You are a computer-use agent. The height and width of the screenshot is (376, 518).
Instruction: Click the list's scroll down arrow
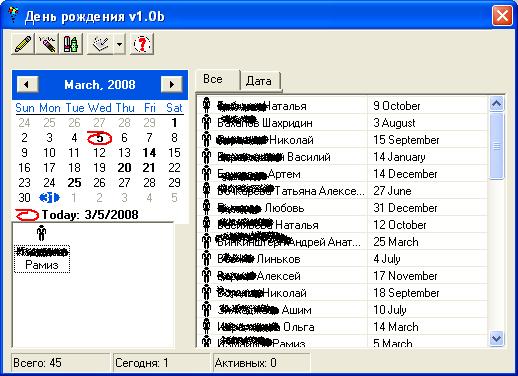(x=497, y=338)
